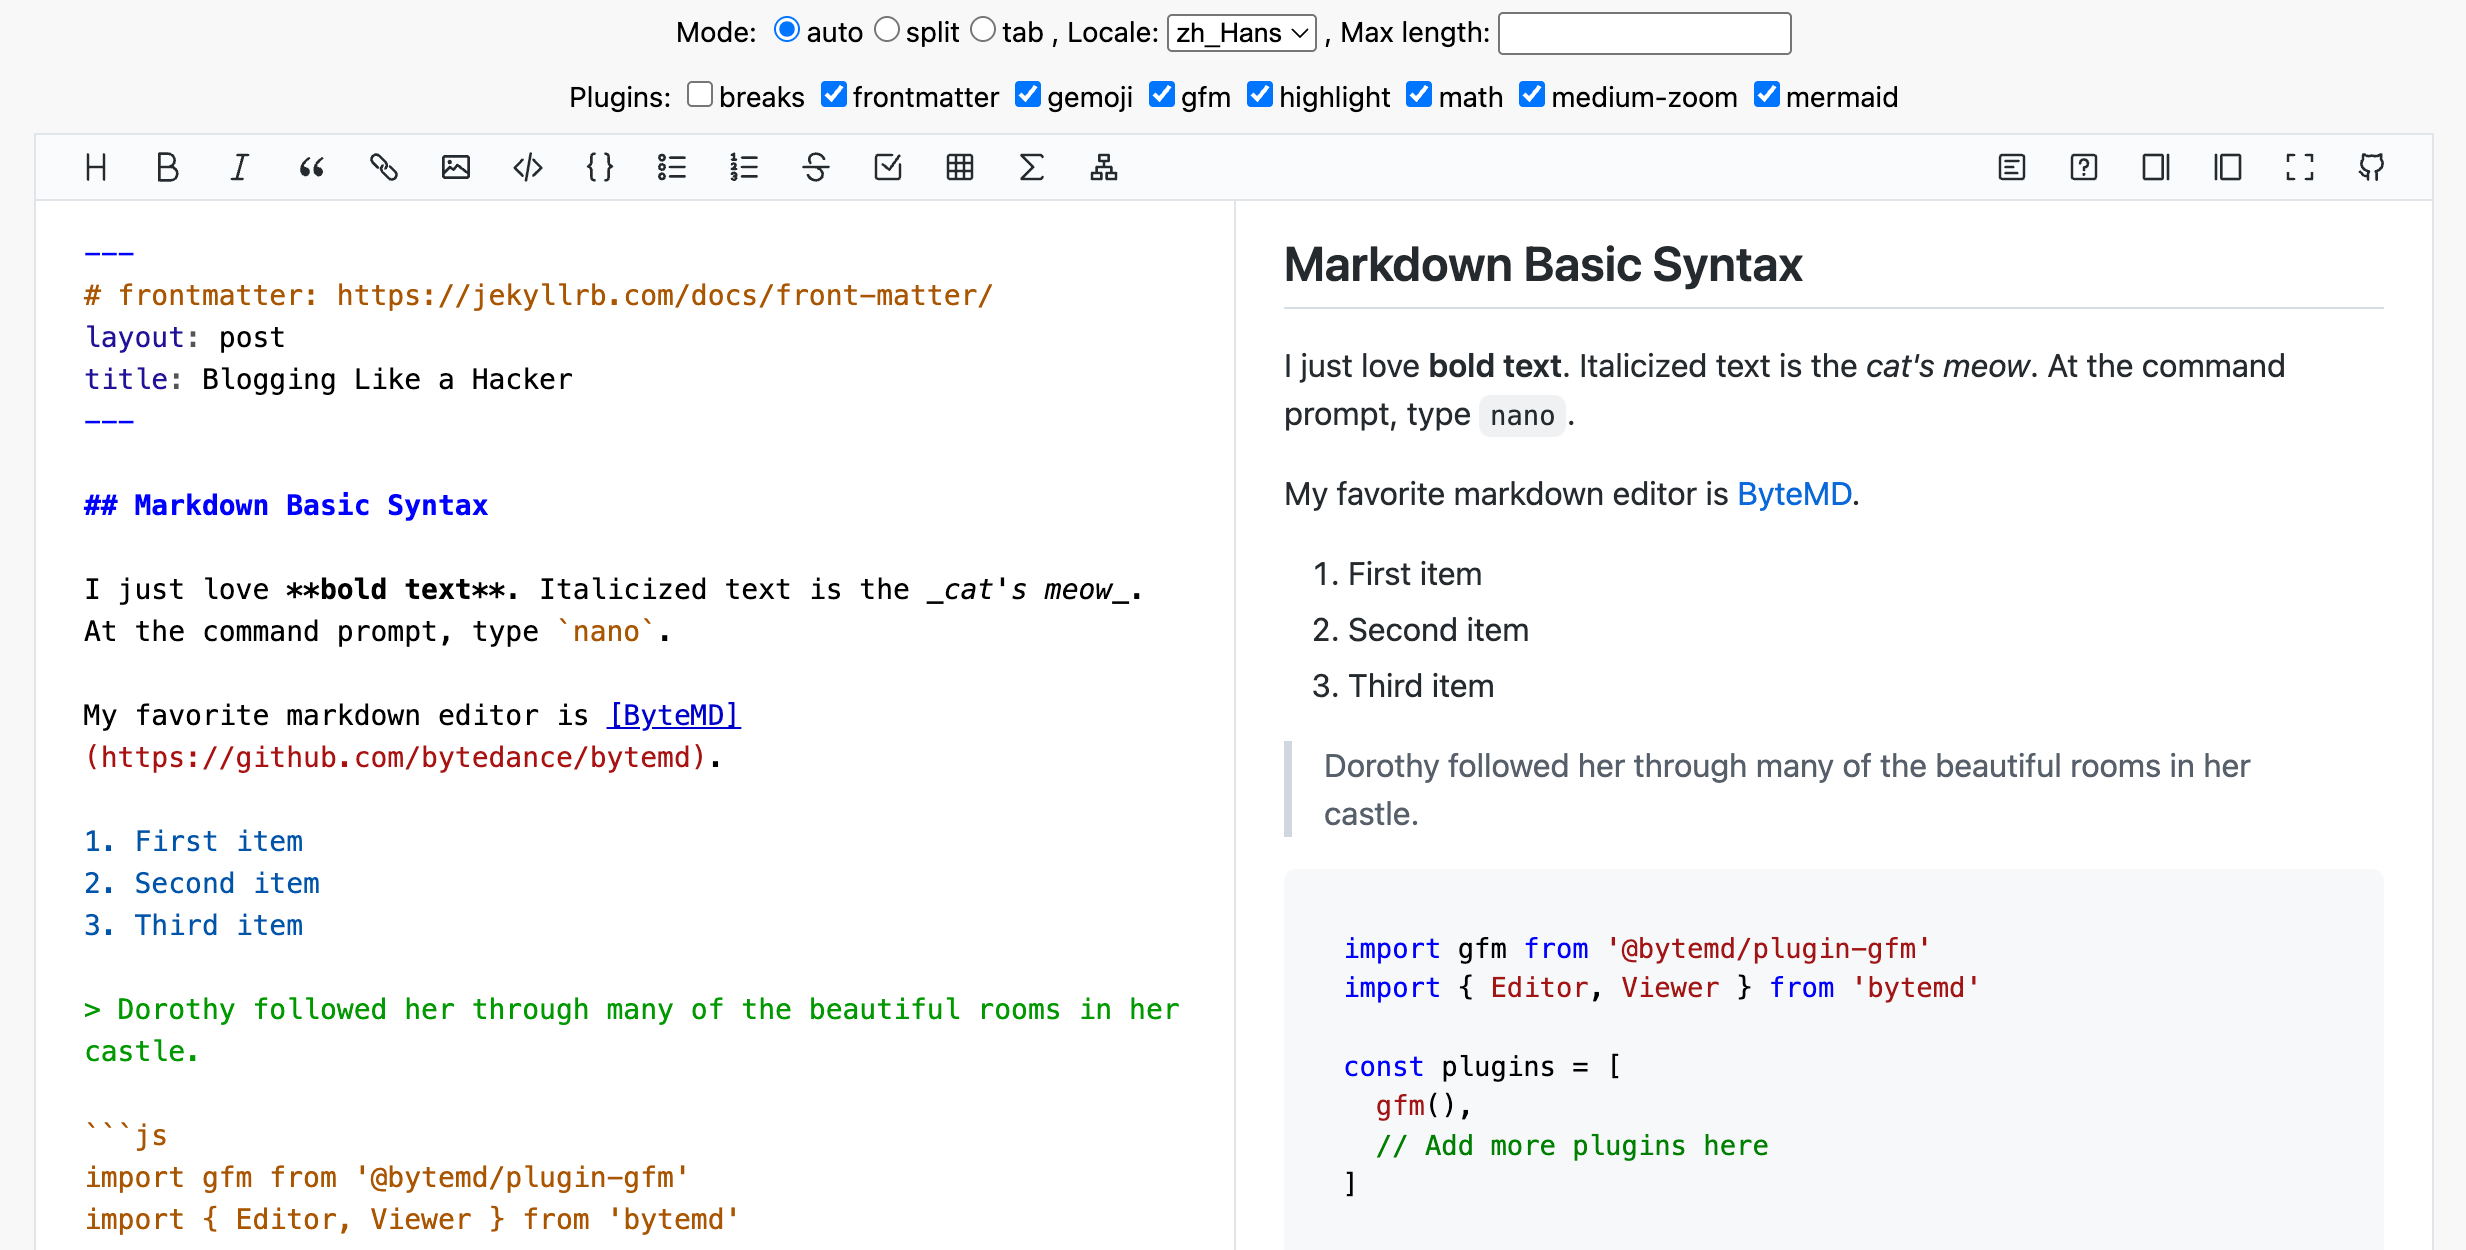Select the tab mode radio button
Viewport: 2466px width, 1250px height.
click(984, 30)
